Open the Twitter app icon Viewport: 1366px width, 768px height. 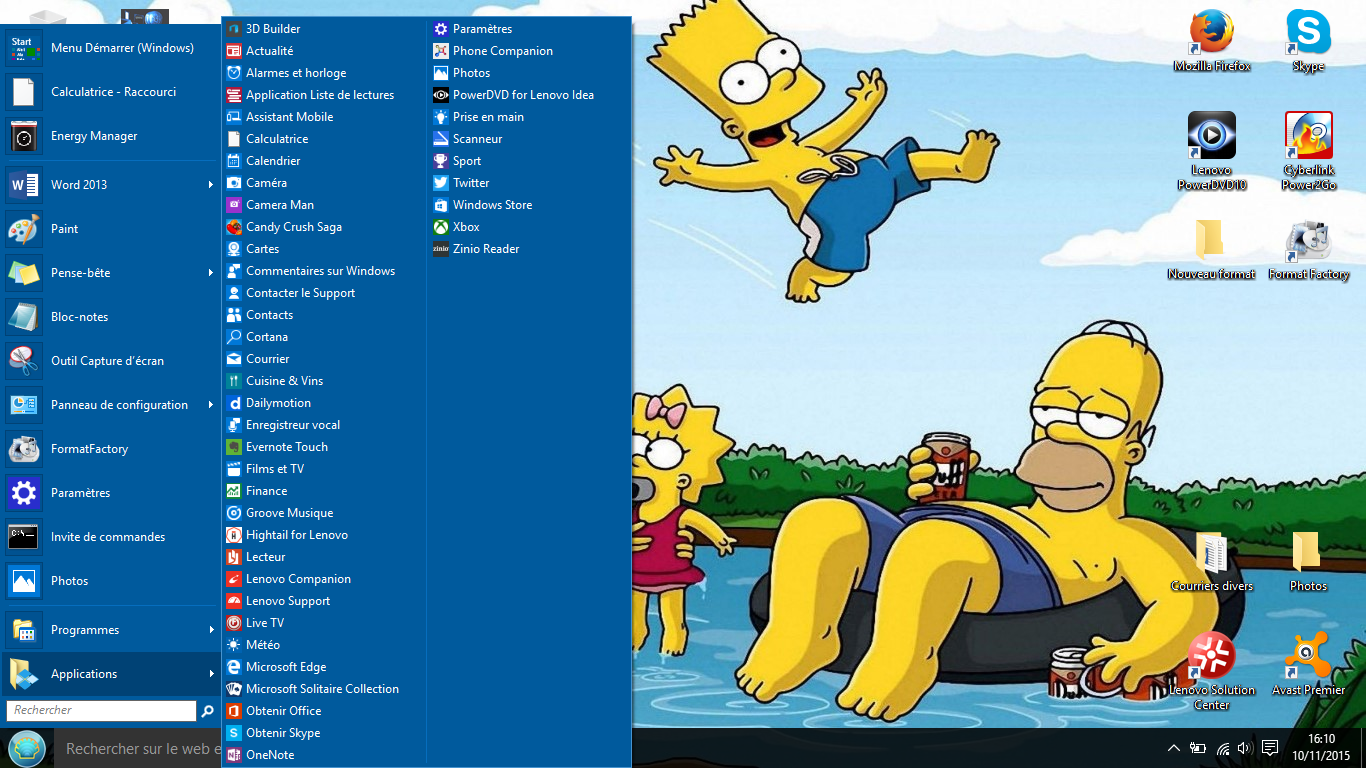point(441,183)
